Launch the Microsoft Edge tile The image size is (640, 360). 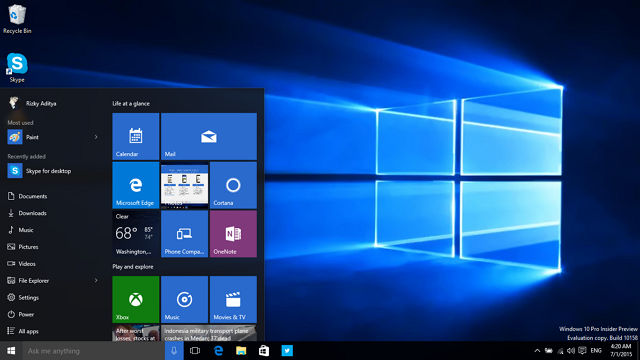(x=136, y=185)
